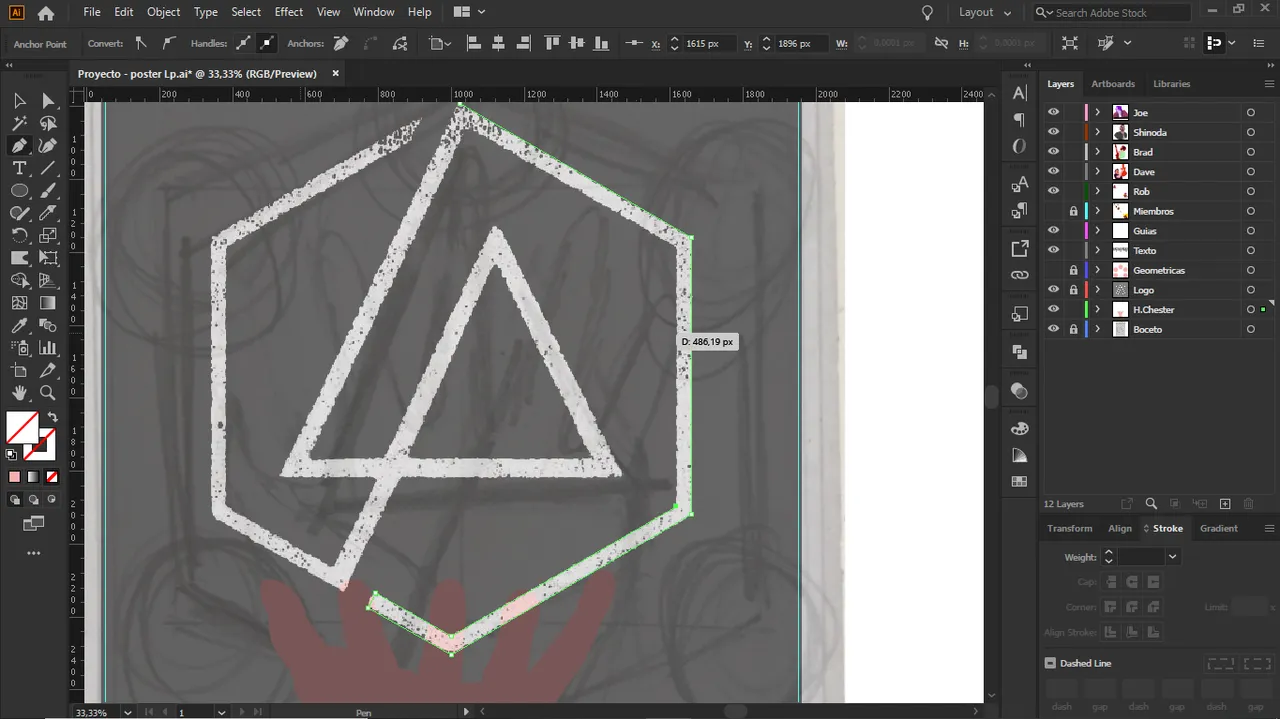This screenshot has height=719, width=1280.
Task: Click the Home icon
Action: (46, 13)
